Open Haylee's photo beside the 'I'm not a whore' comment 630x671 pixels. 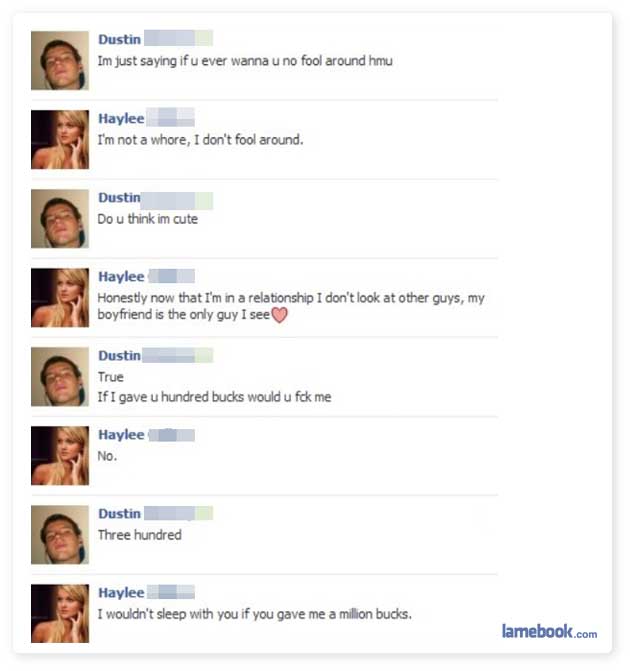point(60,140)
